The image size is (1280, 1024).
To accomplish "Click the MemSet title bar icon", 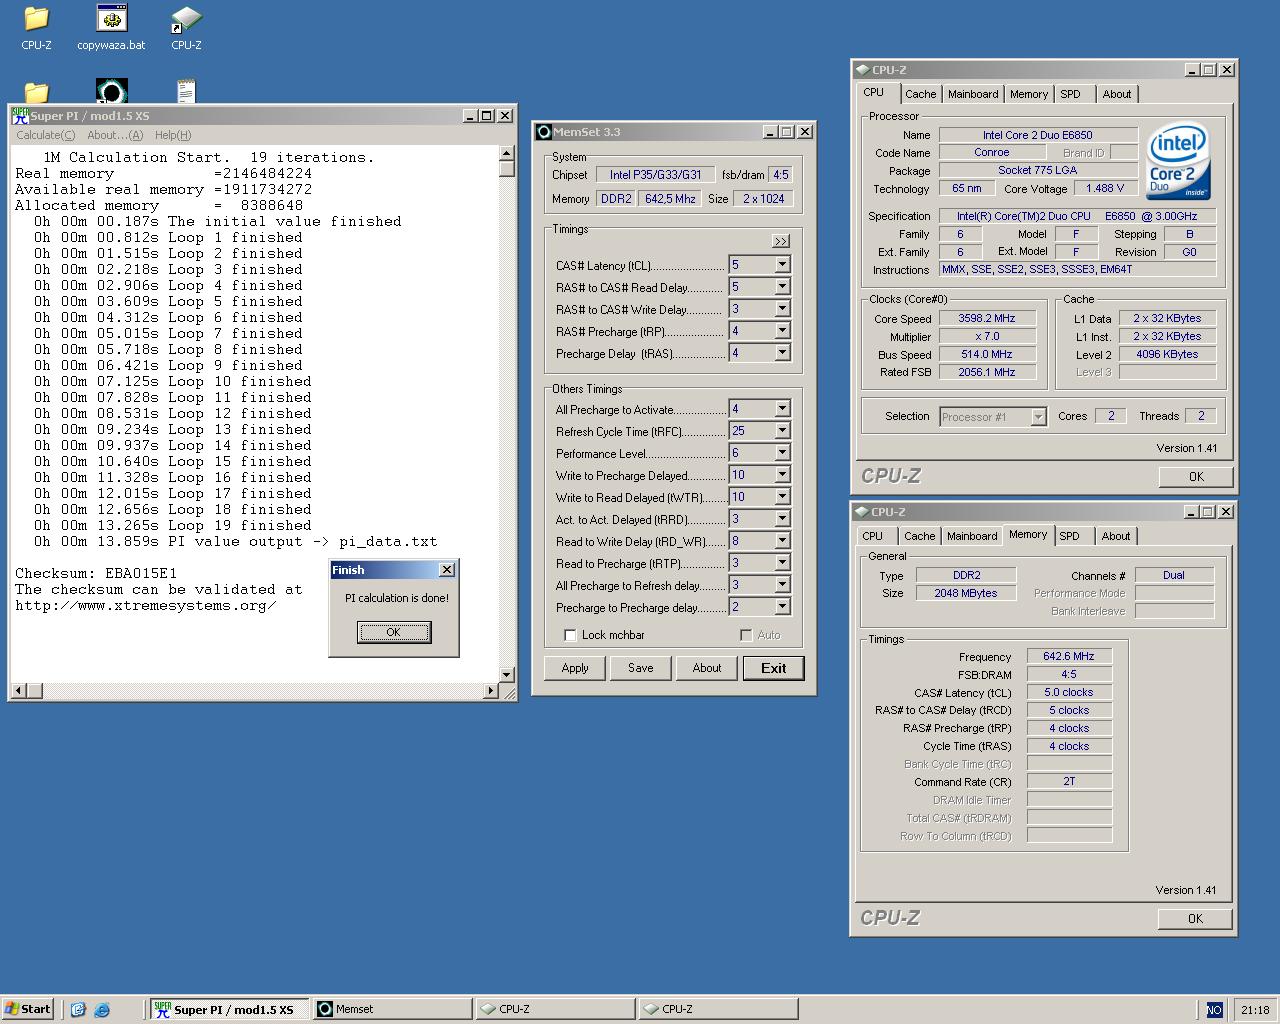I will (544, 132).
